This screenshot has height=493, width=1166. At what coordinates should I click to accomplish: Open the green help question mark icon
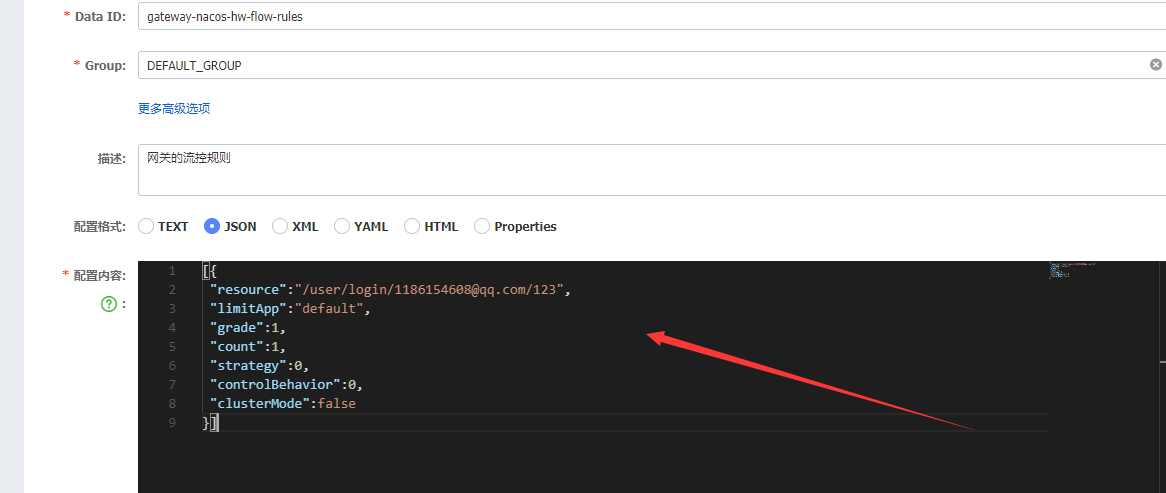click(109, 303)
